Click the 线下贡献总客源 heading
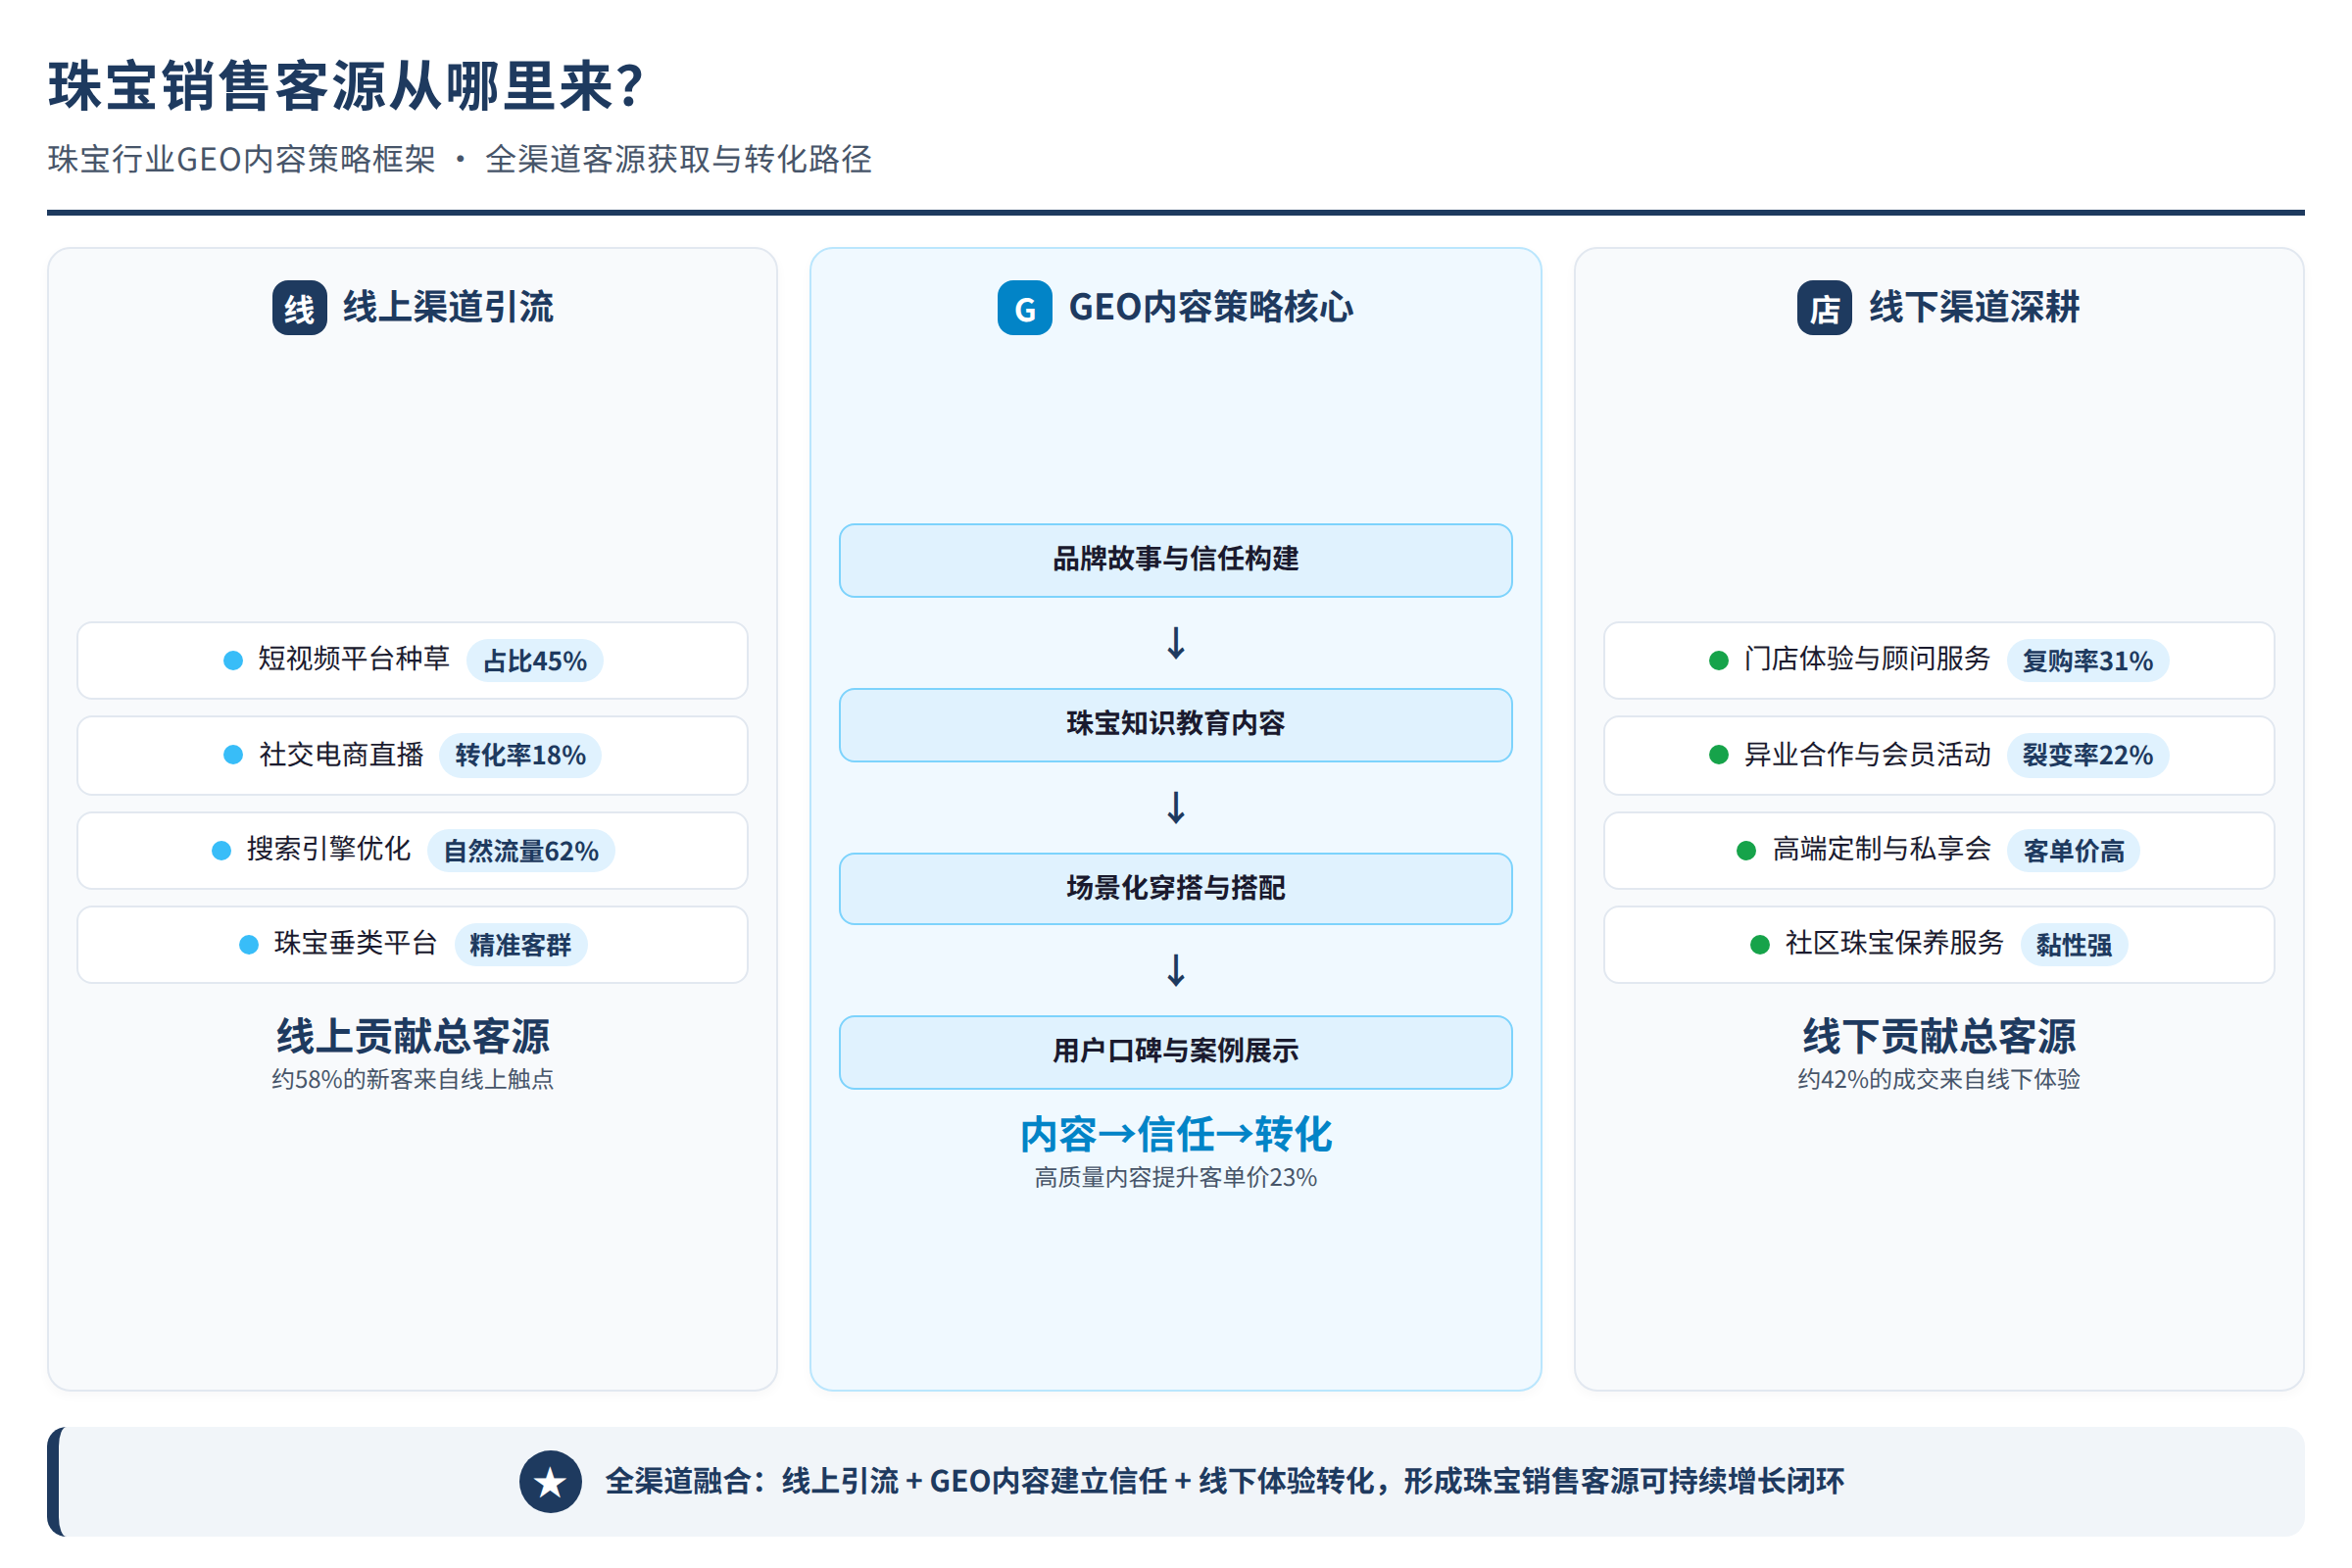Image resolution: width=2352 pixels, height=1568 pixels. point(1939,1037)
